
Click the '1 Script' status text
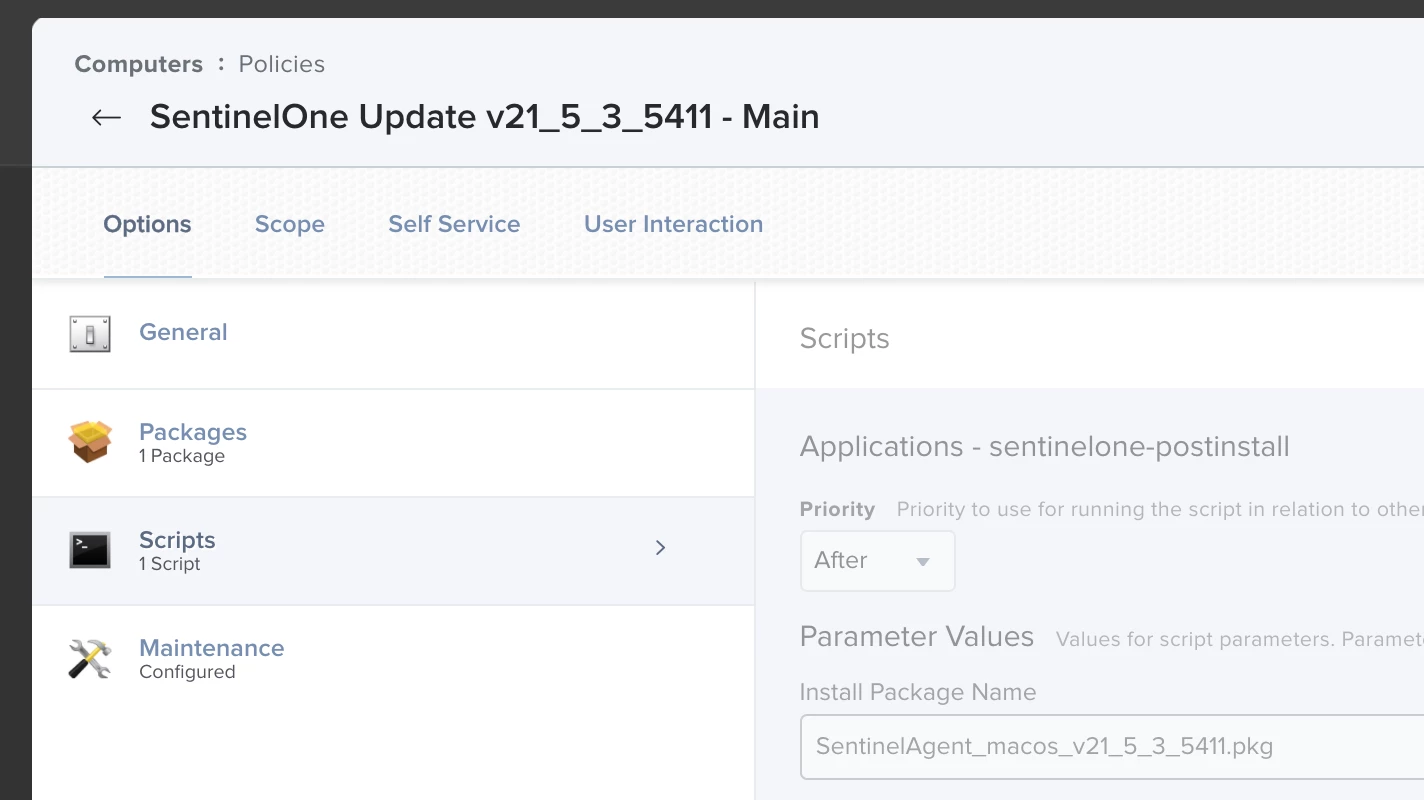pyautogui.click(x=170, y=564)
